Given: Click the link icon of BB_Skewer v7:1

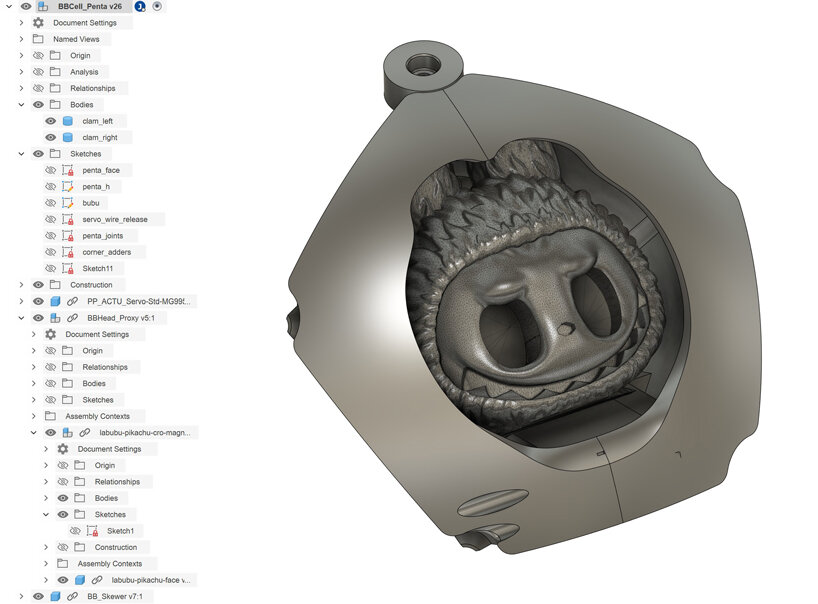Looking at the screenshot, I should [73, 596].
